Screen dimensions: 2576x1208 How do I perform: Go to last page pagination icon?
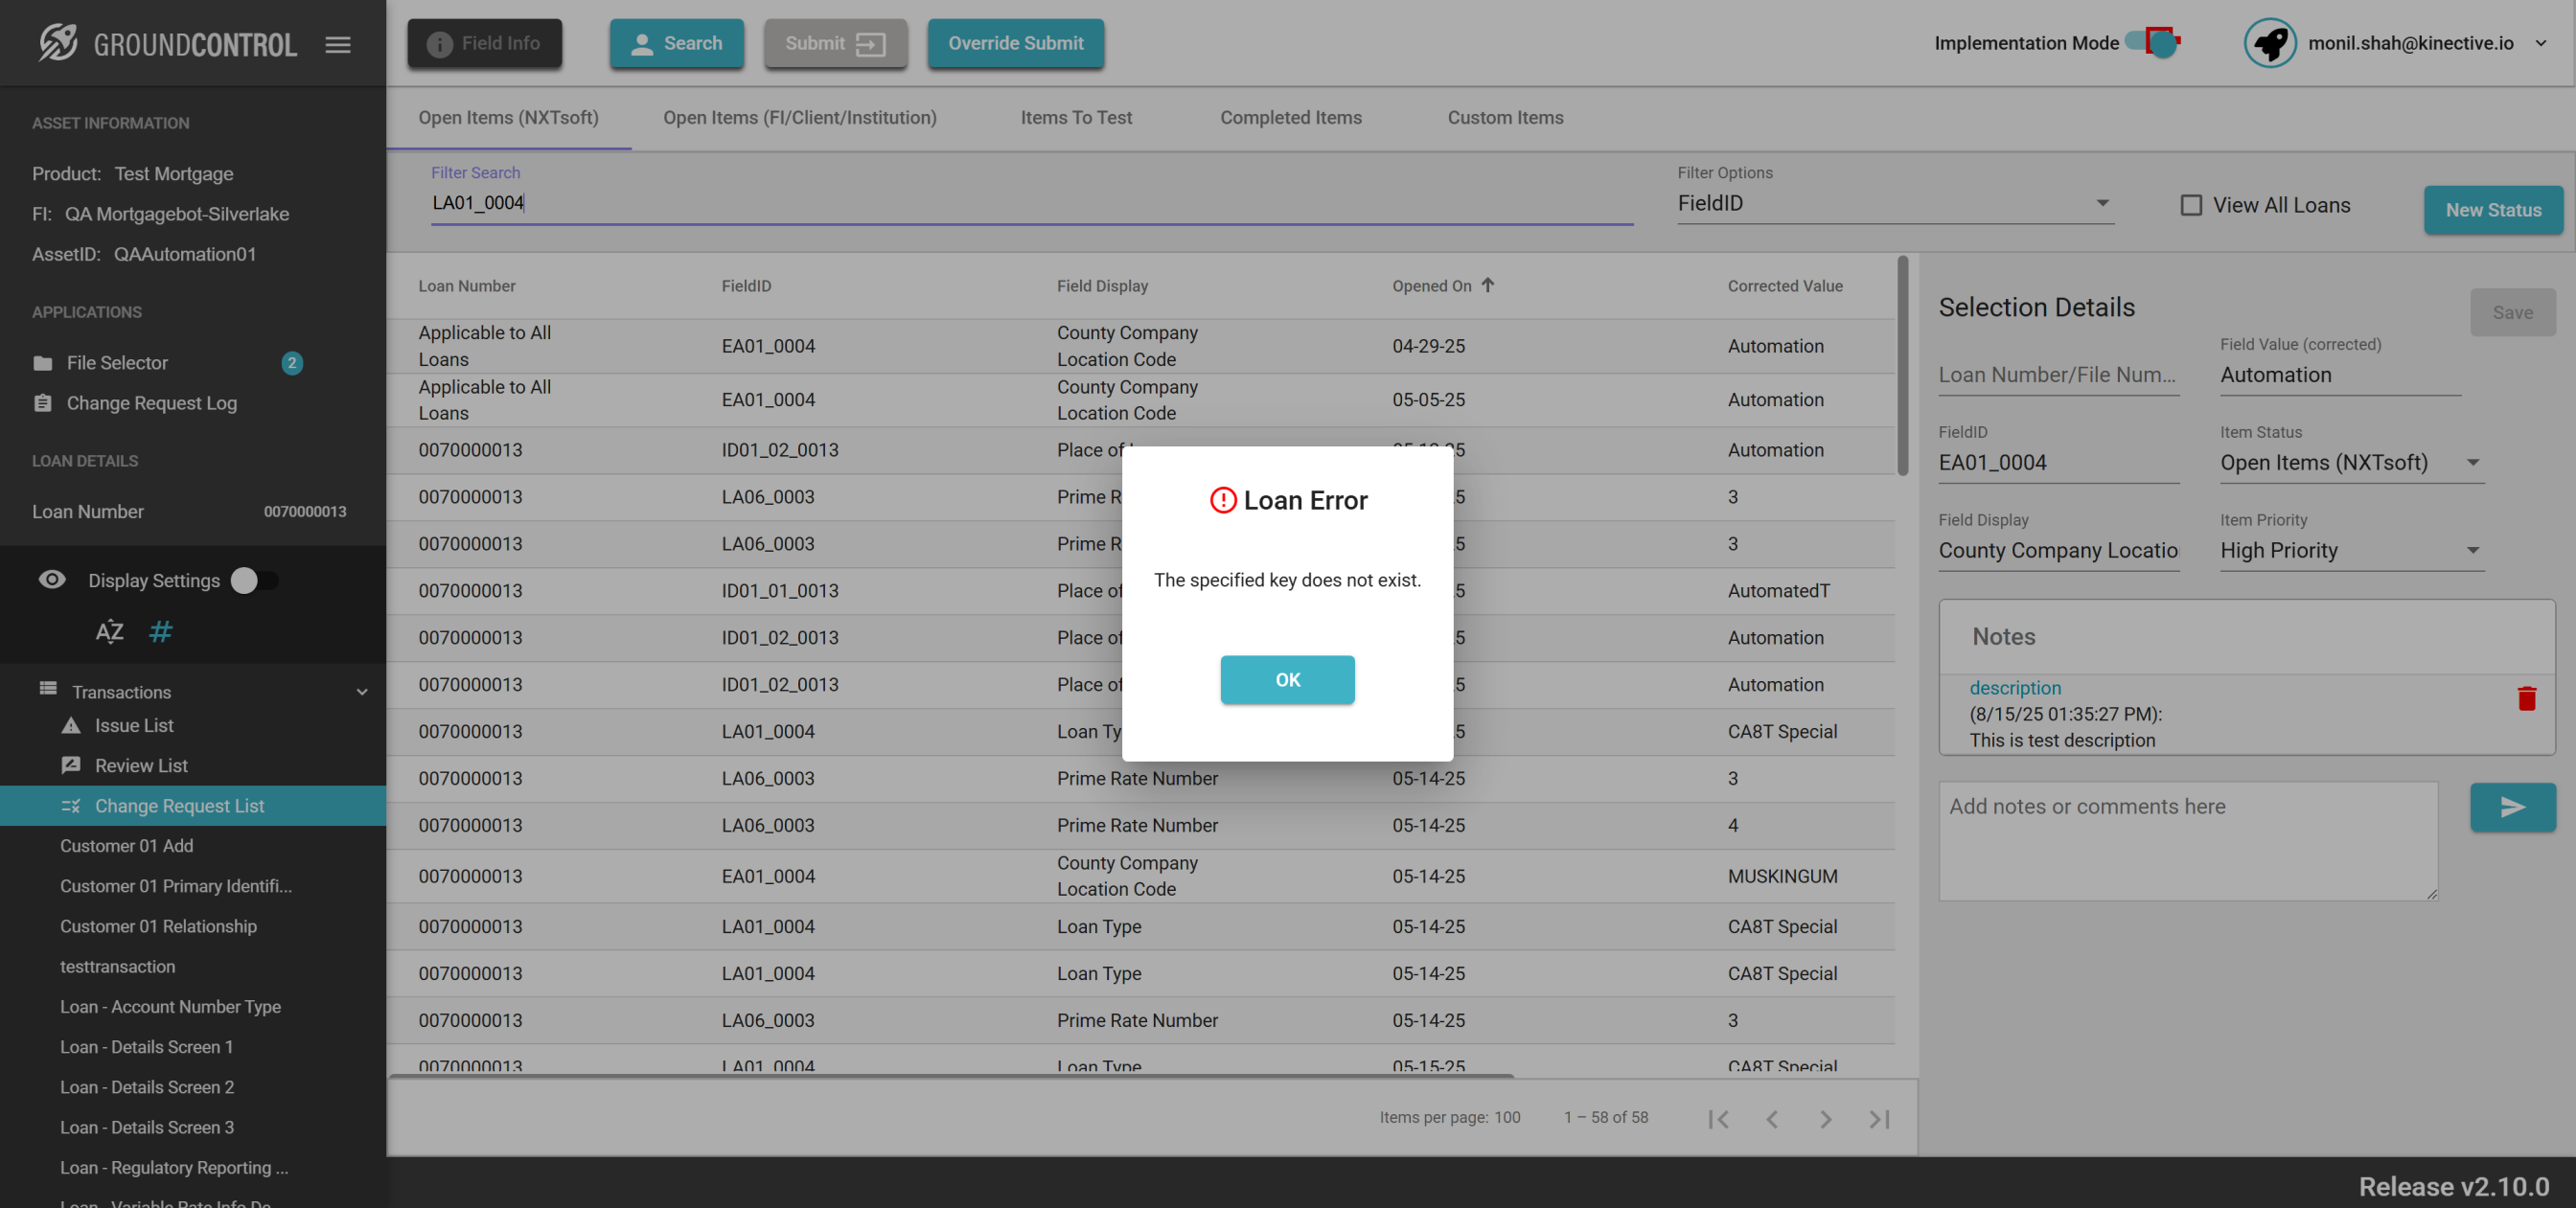click(x=1879, y=1119)
